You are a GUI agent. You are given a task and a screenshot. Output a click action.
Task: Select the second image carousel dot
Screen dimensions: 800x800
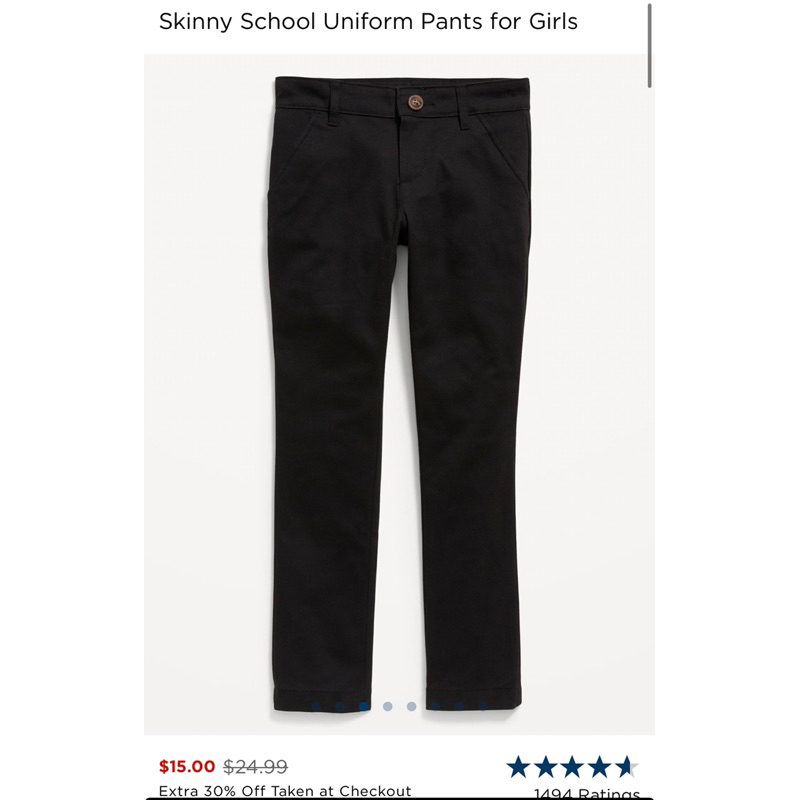click(340, 706)
